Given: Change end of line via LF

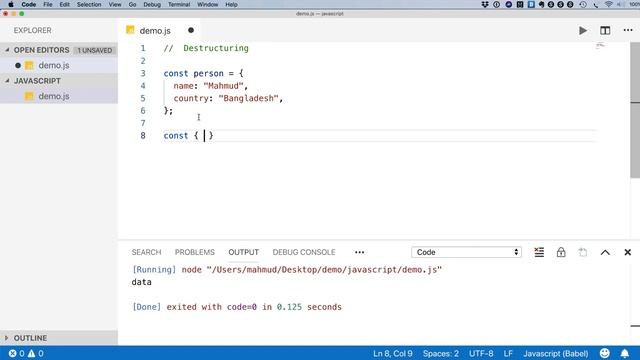Looking at the screenshot, I should (x=508, y=353).
